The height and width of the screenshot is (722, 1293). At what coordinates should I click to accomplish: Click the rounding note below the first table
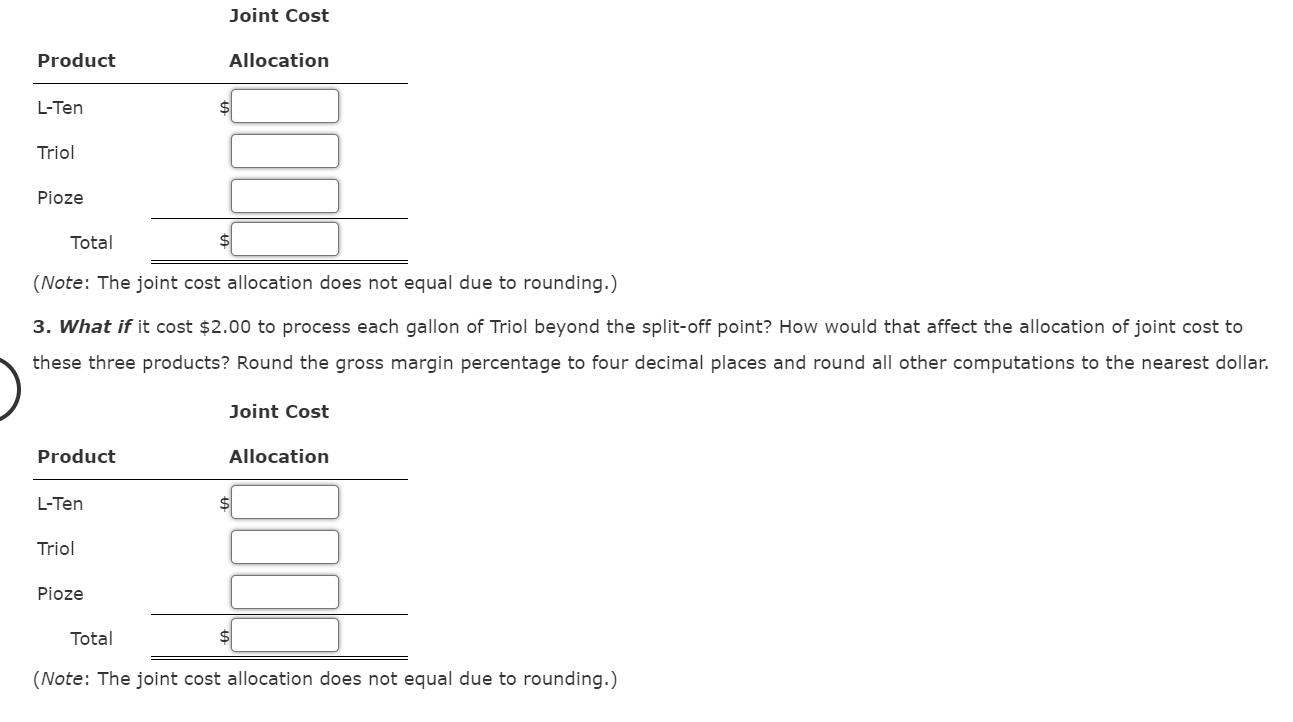[326, 282]
